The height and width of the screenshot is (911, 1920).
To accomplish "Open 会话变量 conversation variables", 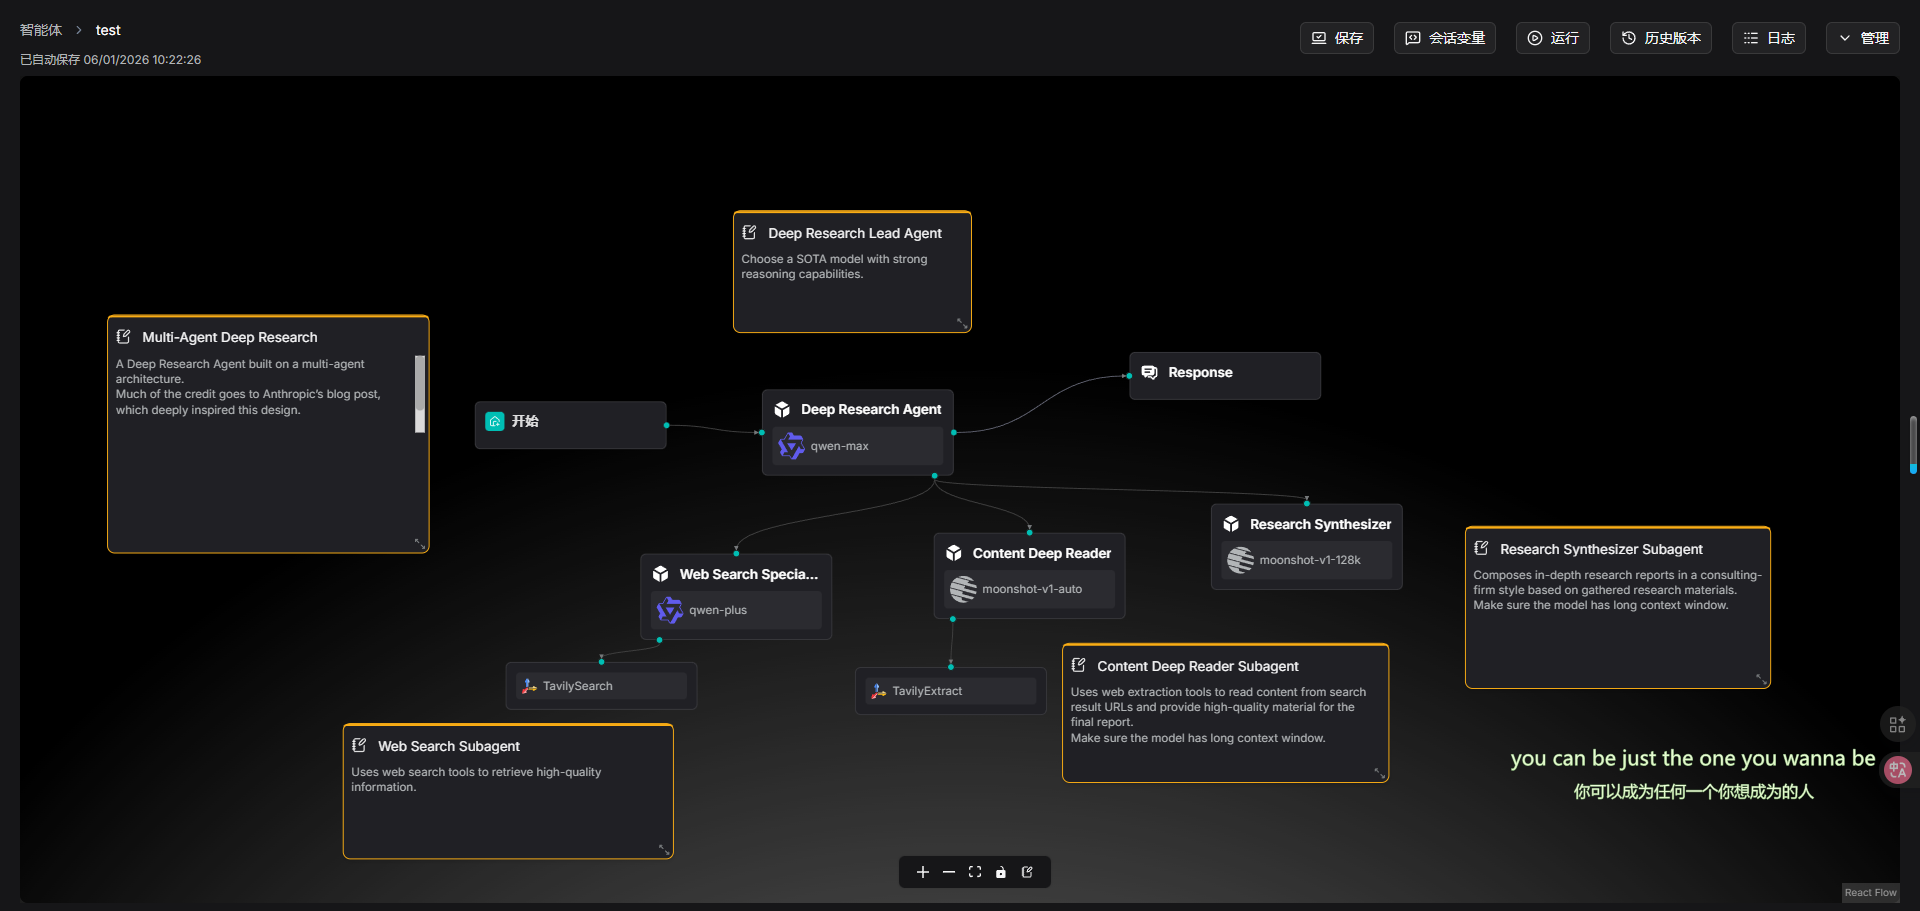I will click(1444, 38).
